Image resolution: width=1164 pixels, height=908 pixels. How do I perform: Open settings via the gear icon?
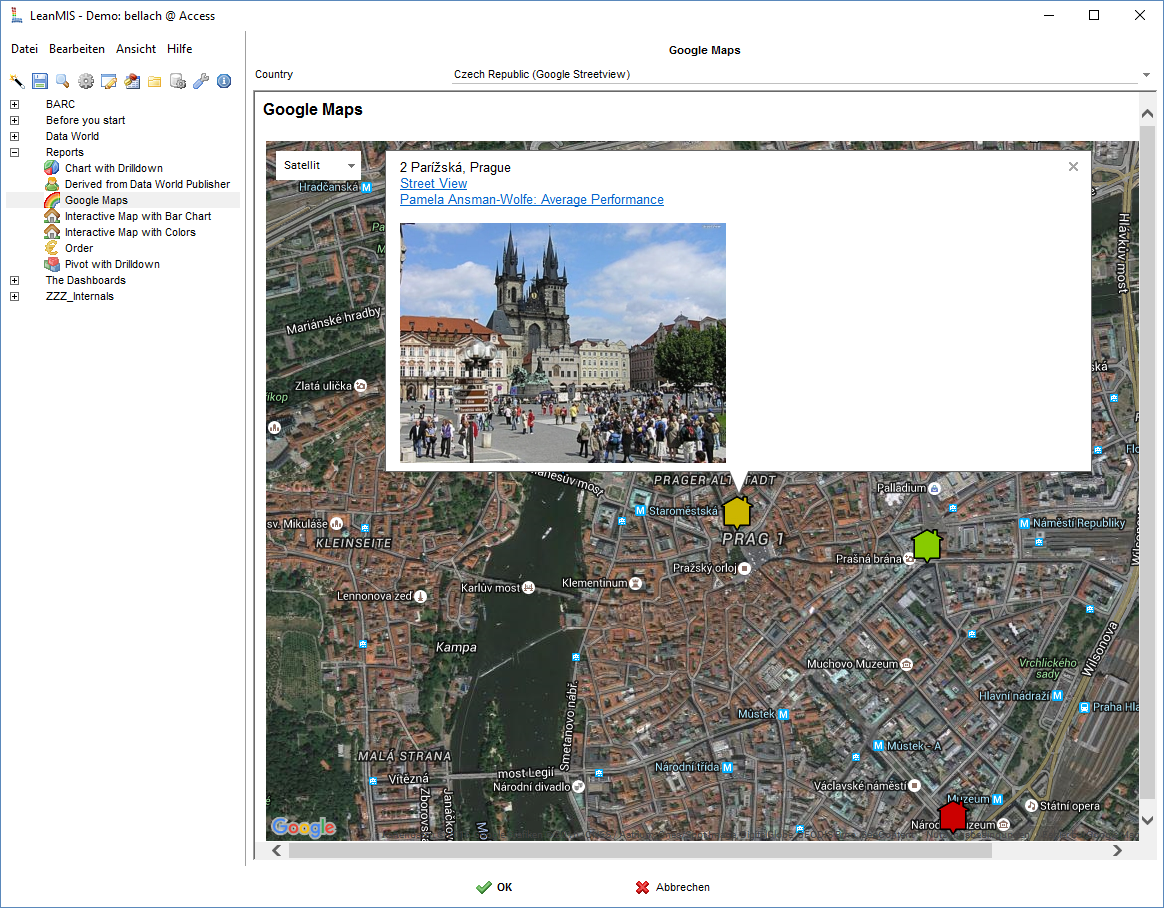point(86,81)
